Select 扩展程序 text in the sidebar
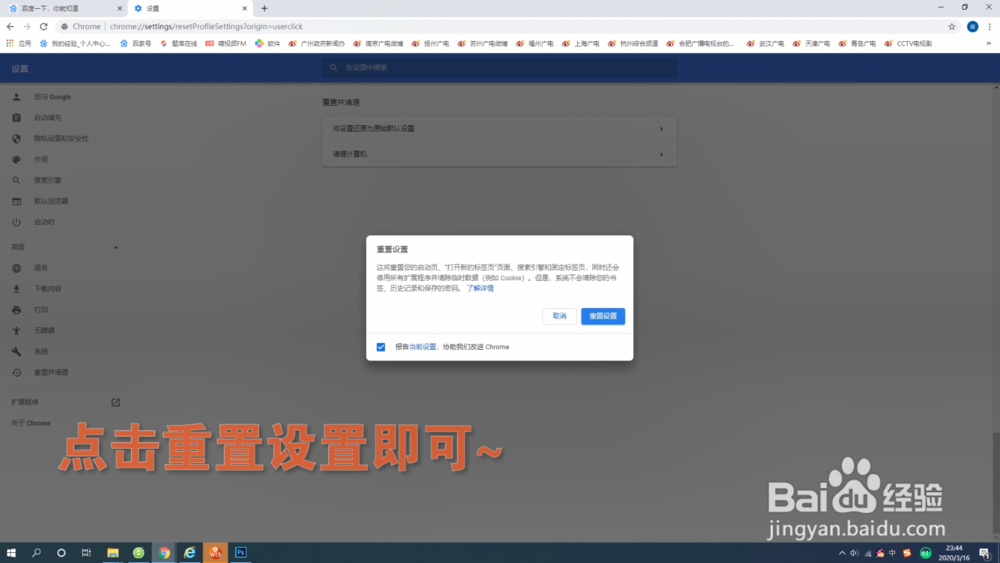This screenshot has height=563, width=1000. pos(25,402)
